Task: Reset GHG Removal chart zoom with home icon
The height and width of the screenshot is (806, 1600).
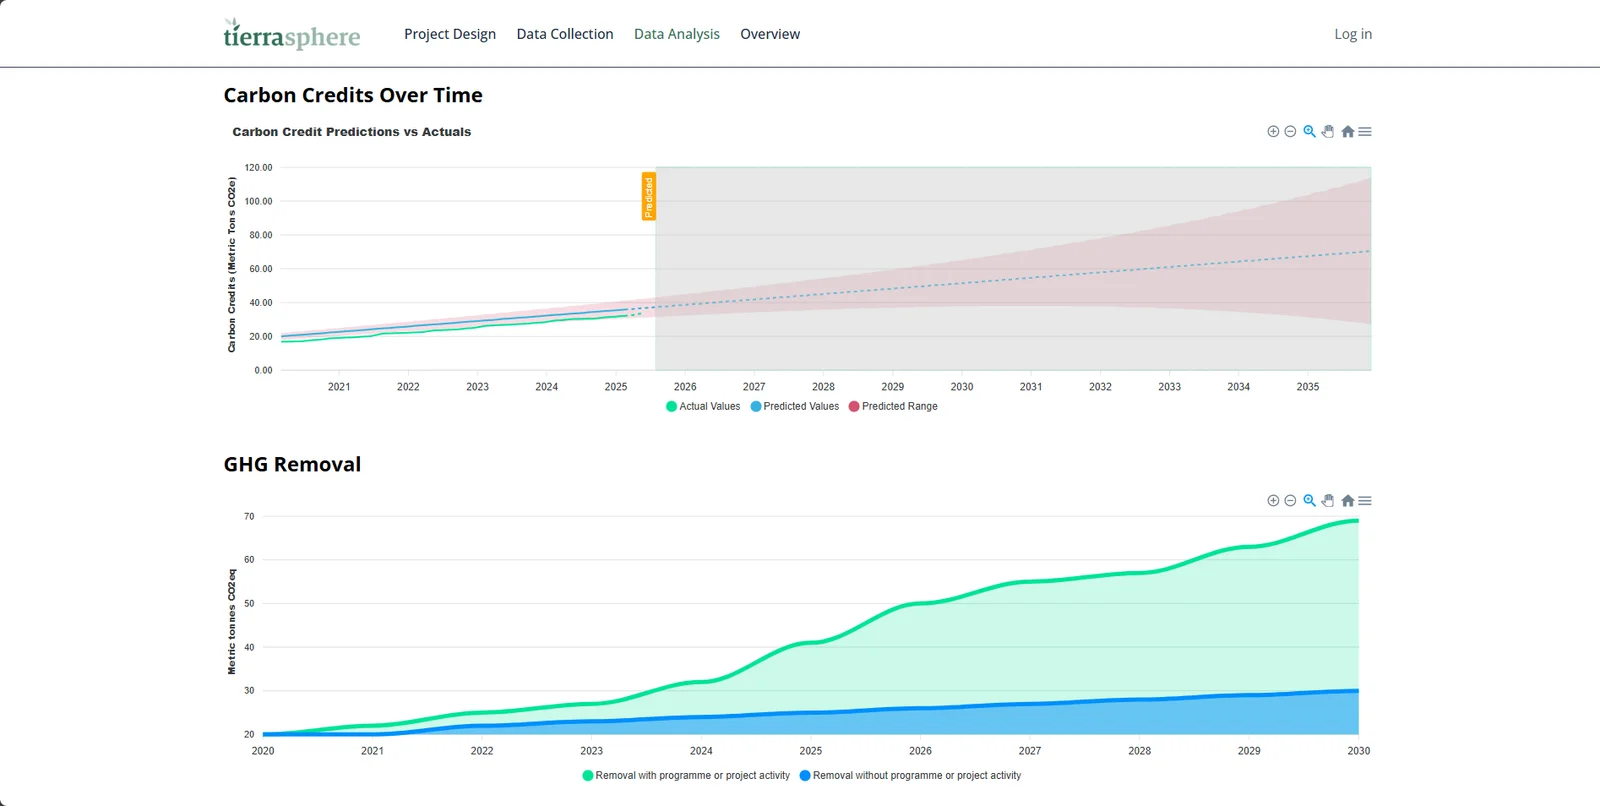Action: [1347, 501]
